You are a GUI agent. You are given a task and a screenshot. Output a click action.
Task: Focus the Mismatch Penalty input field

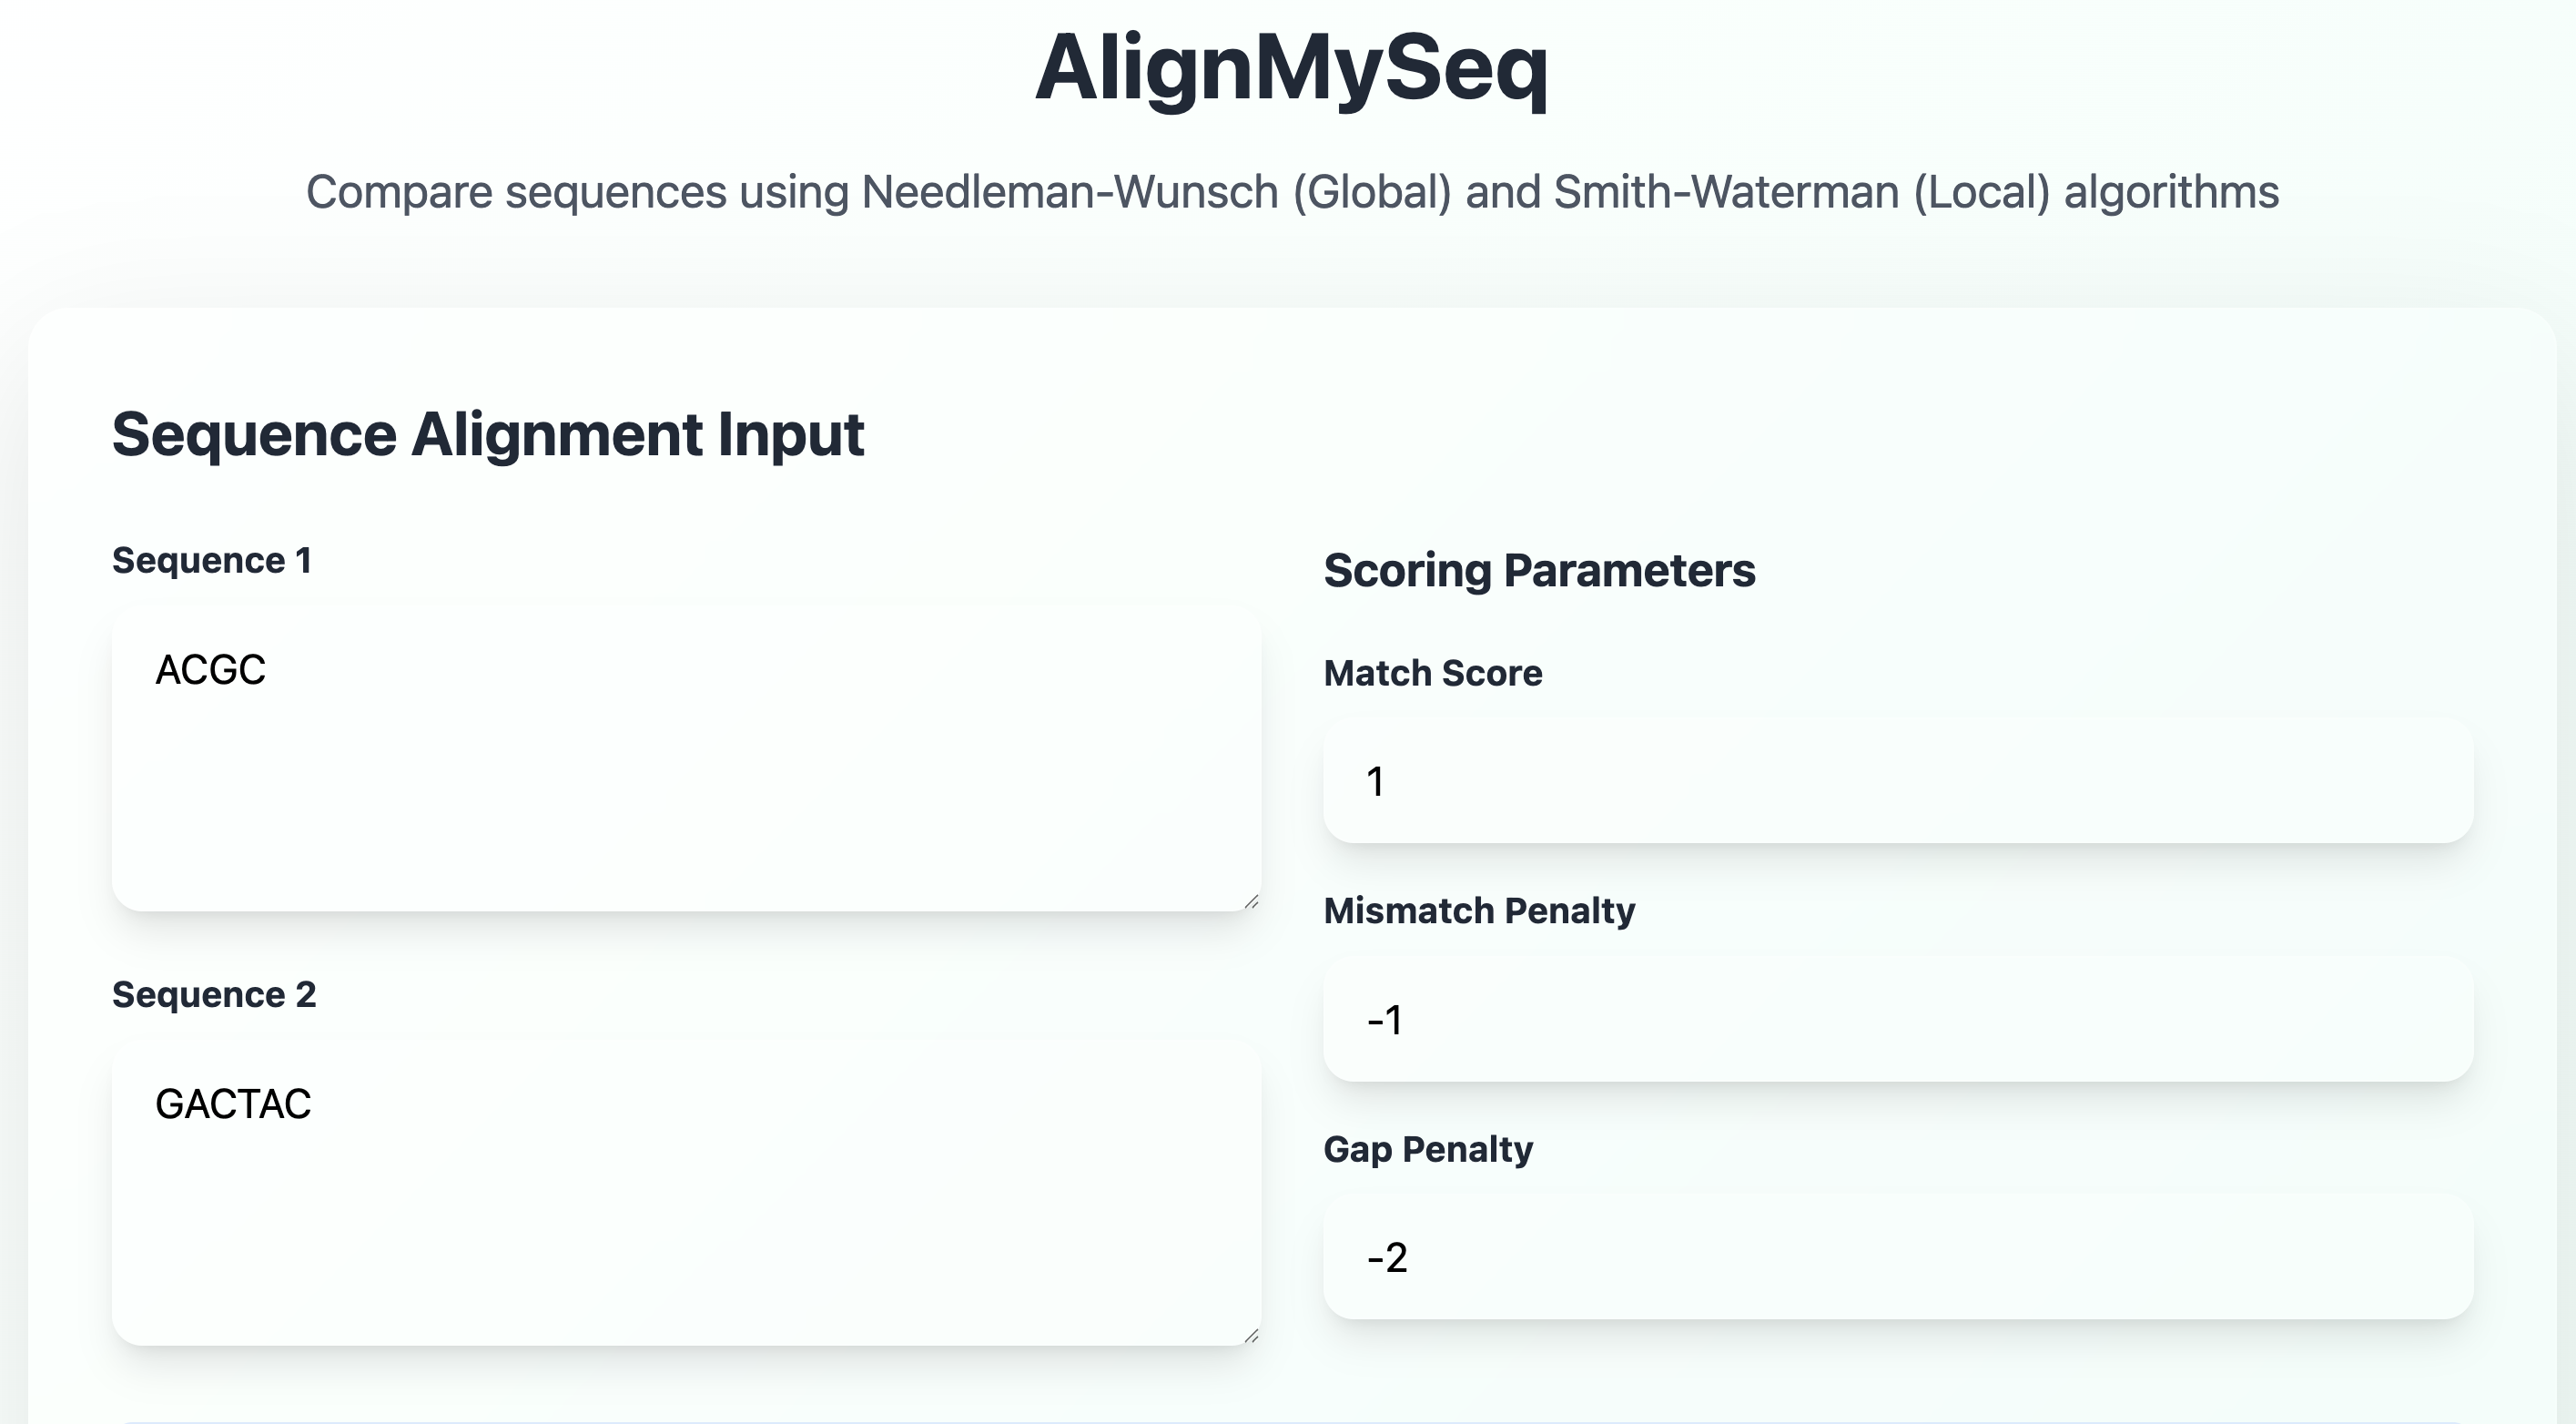pyautogui.click(x=1897, y=1019)
